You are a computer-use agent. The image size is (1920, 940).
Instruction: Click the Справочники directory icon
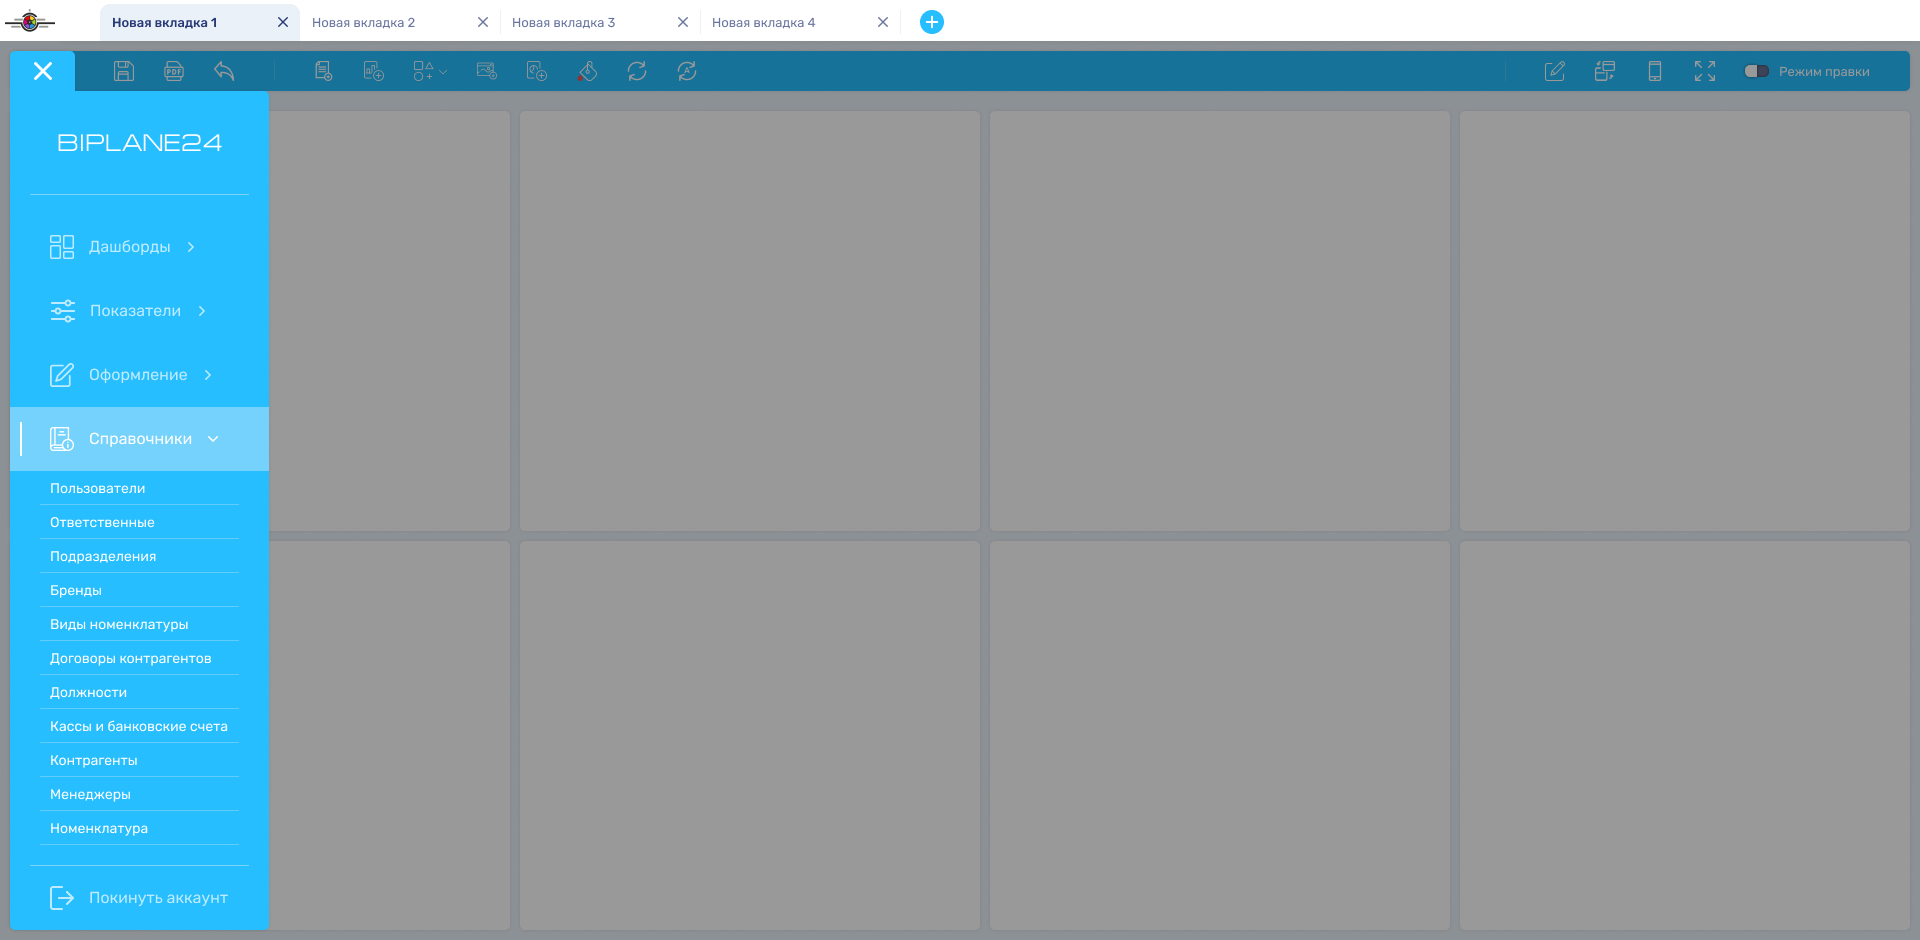pyautogui.click(x=62, y=439)
